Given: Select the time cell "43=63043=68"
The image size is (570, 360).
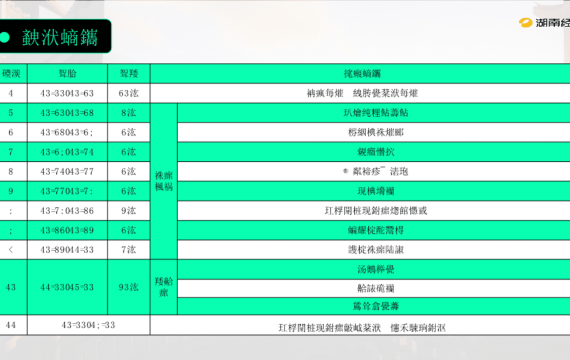Looking at the screenshot, I should [67, 113].
